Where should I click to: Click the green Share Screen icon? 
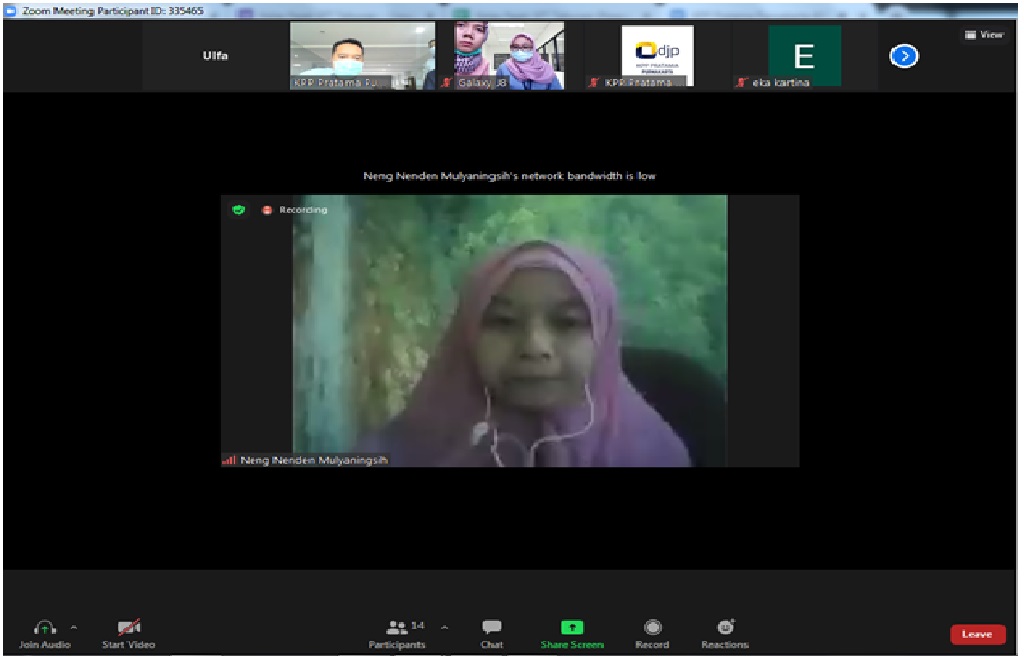pyautogui.click(x=572, y=628)
